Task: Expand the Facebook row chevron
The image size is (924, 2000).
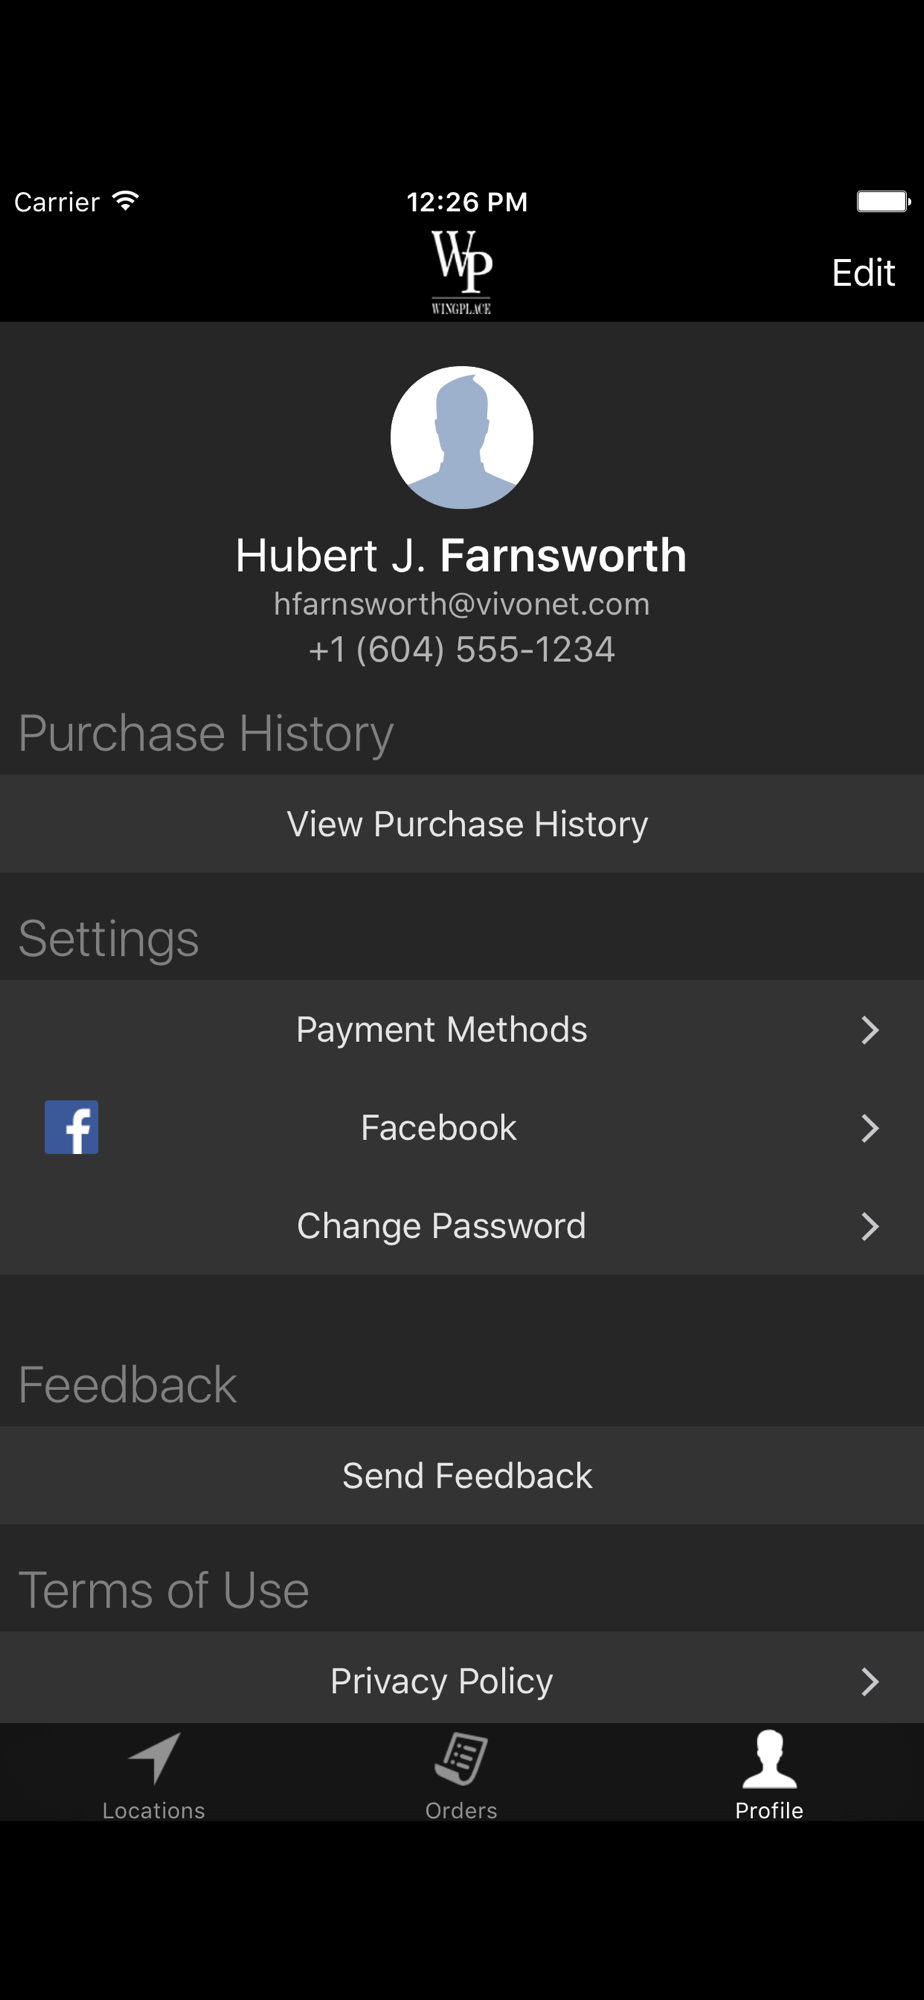Action: point(870,1128)
